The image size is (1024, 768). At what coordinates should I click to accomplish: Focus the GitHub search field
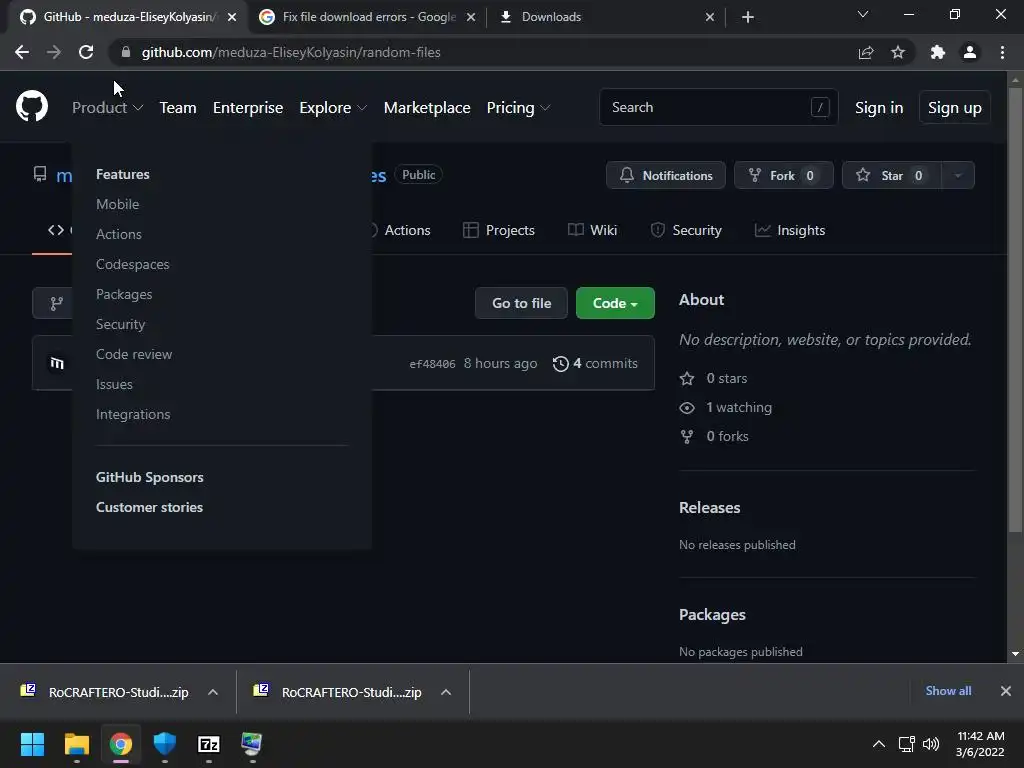718,107
